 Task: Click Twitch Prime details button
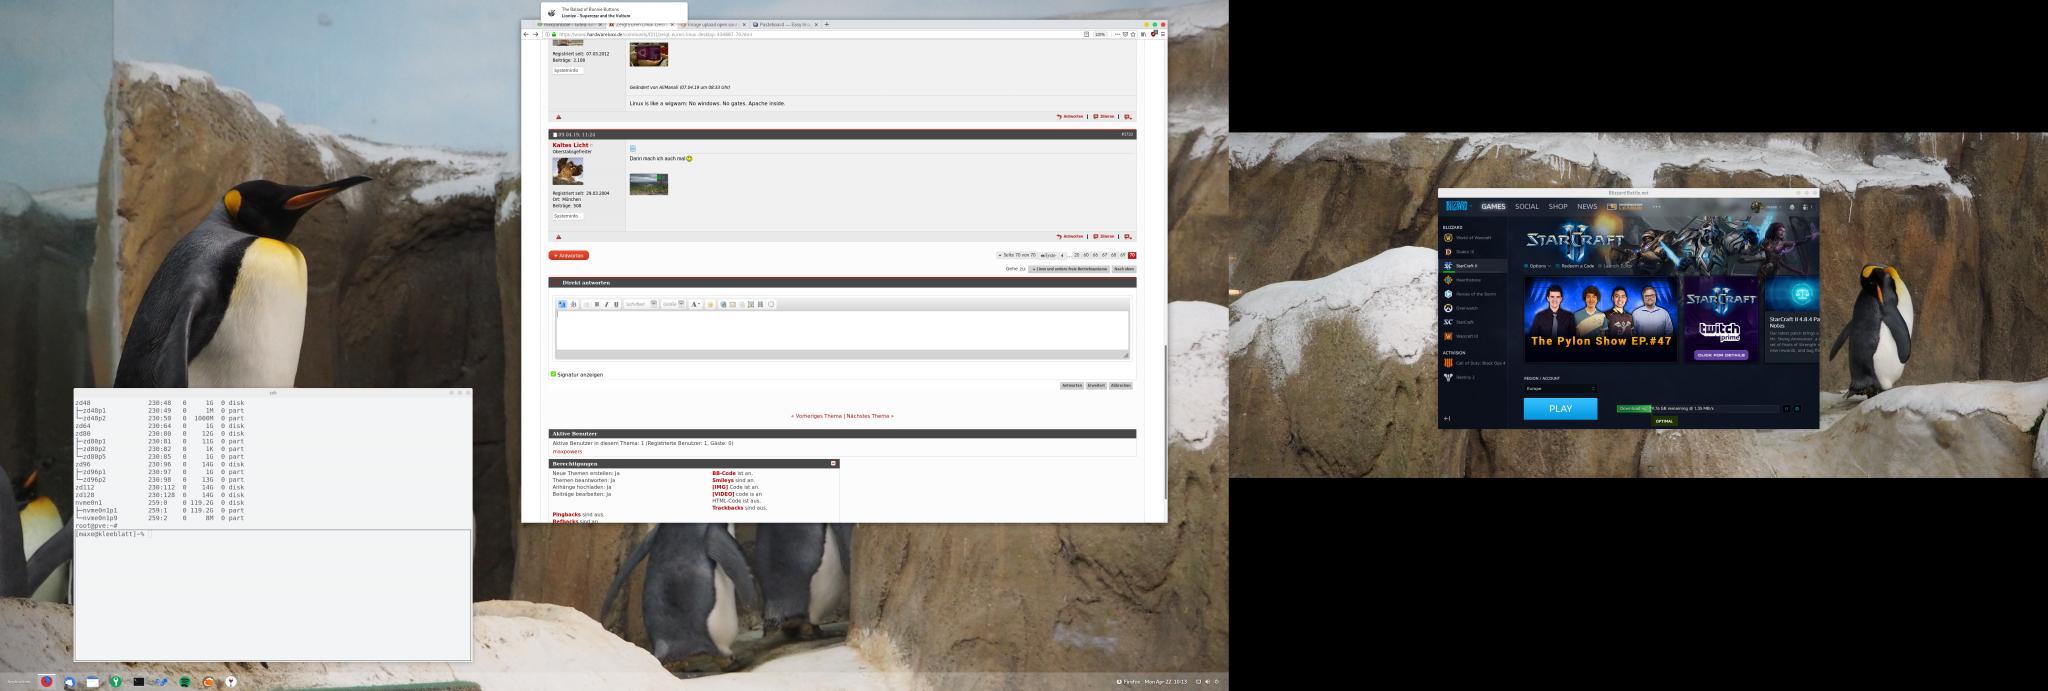point(1721,354)
